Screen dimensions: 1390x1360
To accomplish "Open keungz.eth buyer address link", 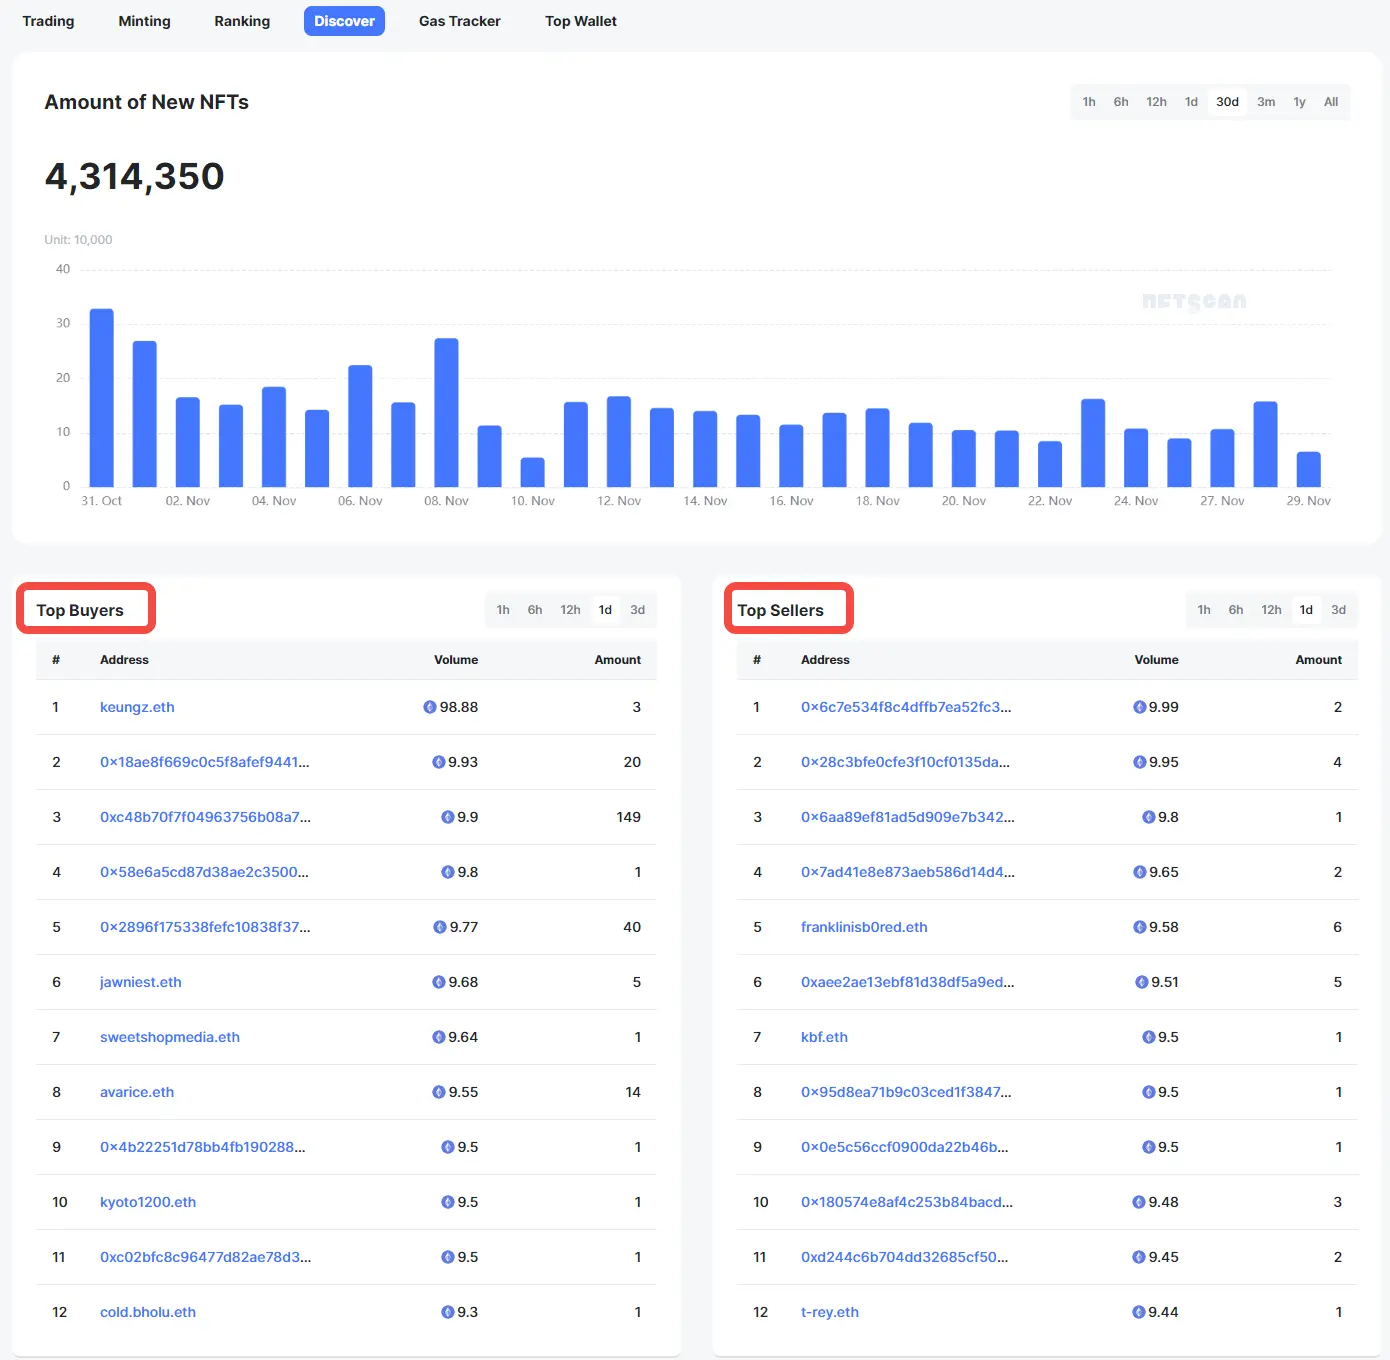I will tap(137, 707).
